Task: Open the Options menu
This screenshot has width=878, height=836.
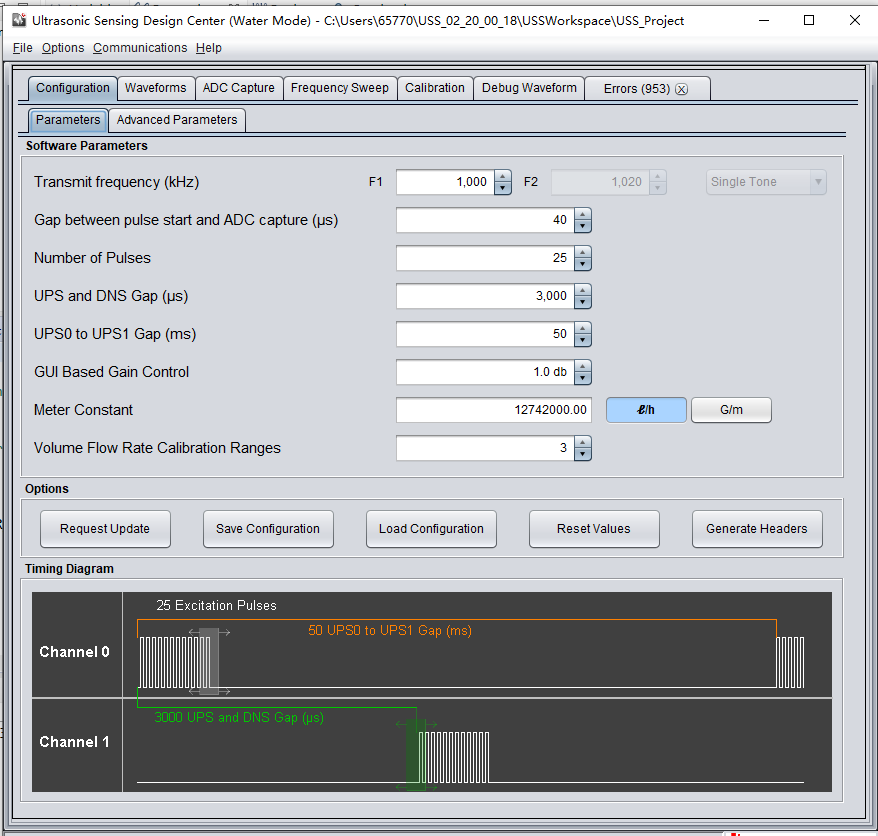Action: click(63, 48)
